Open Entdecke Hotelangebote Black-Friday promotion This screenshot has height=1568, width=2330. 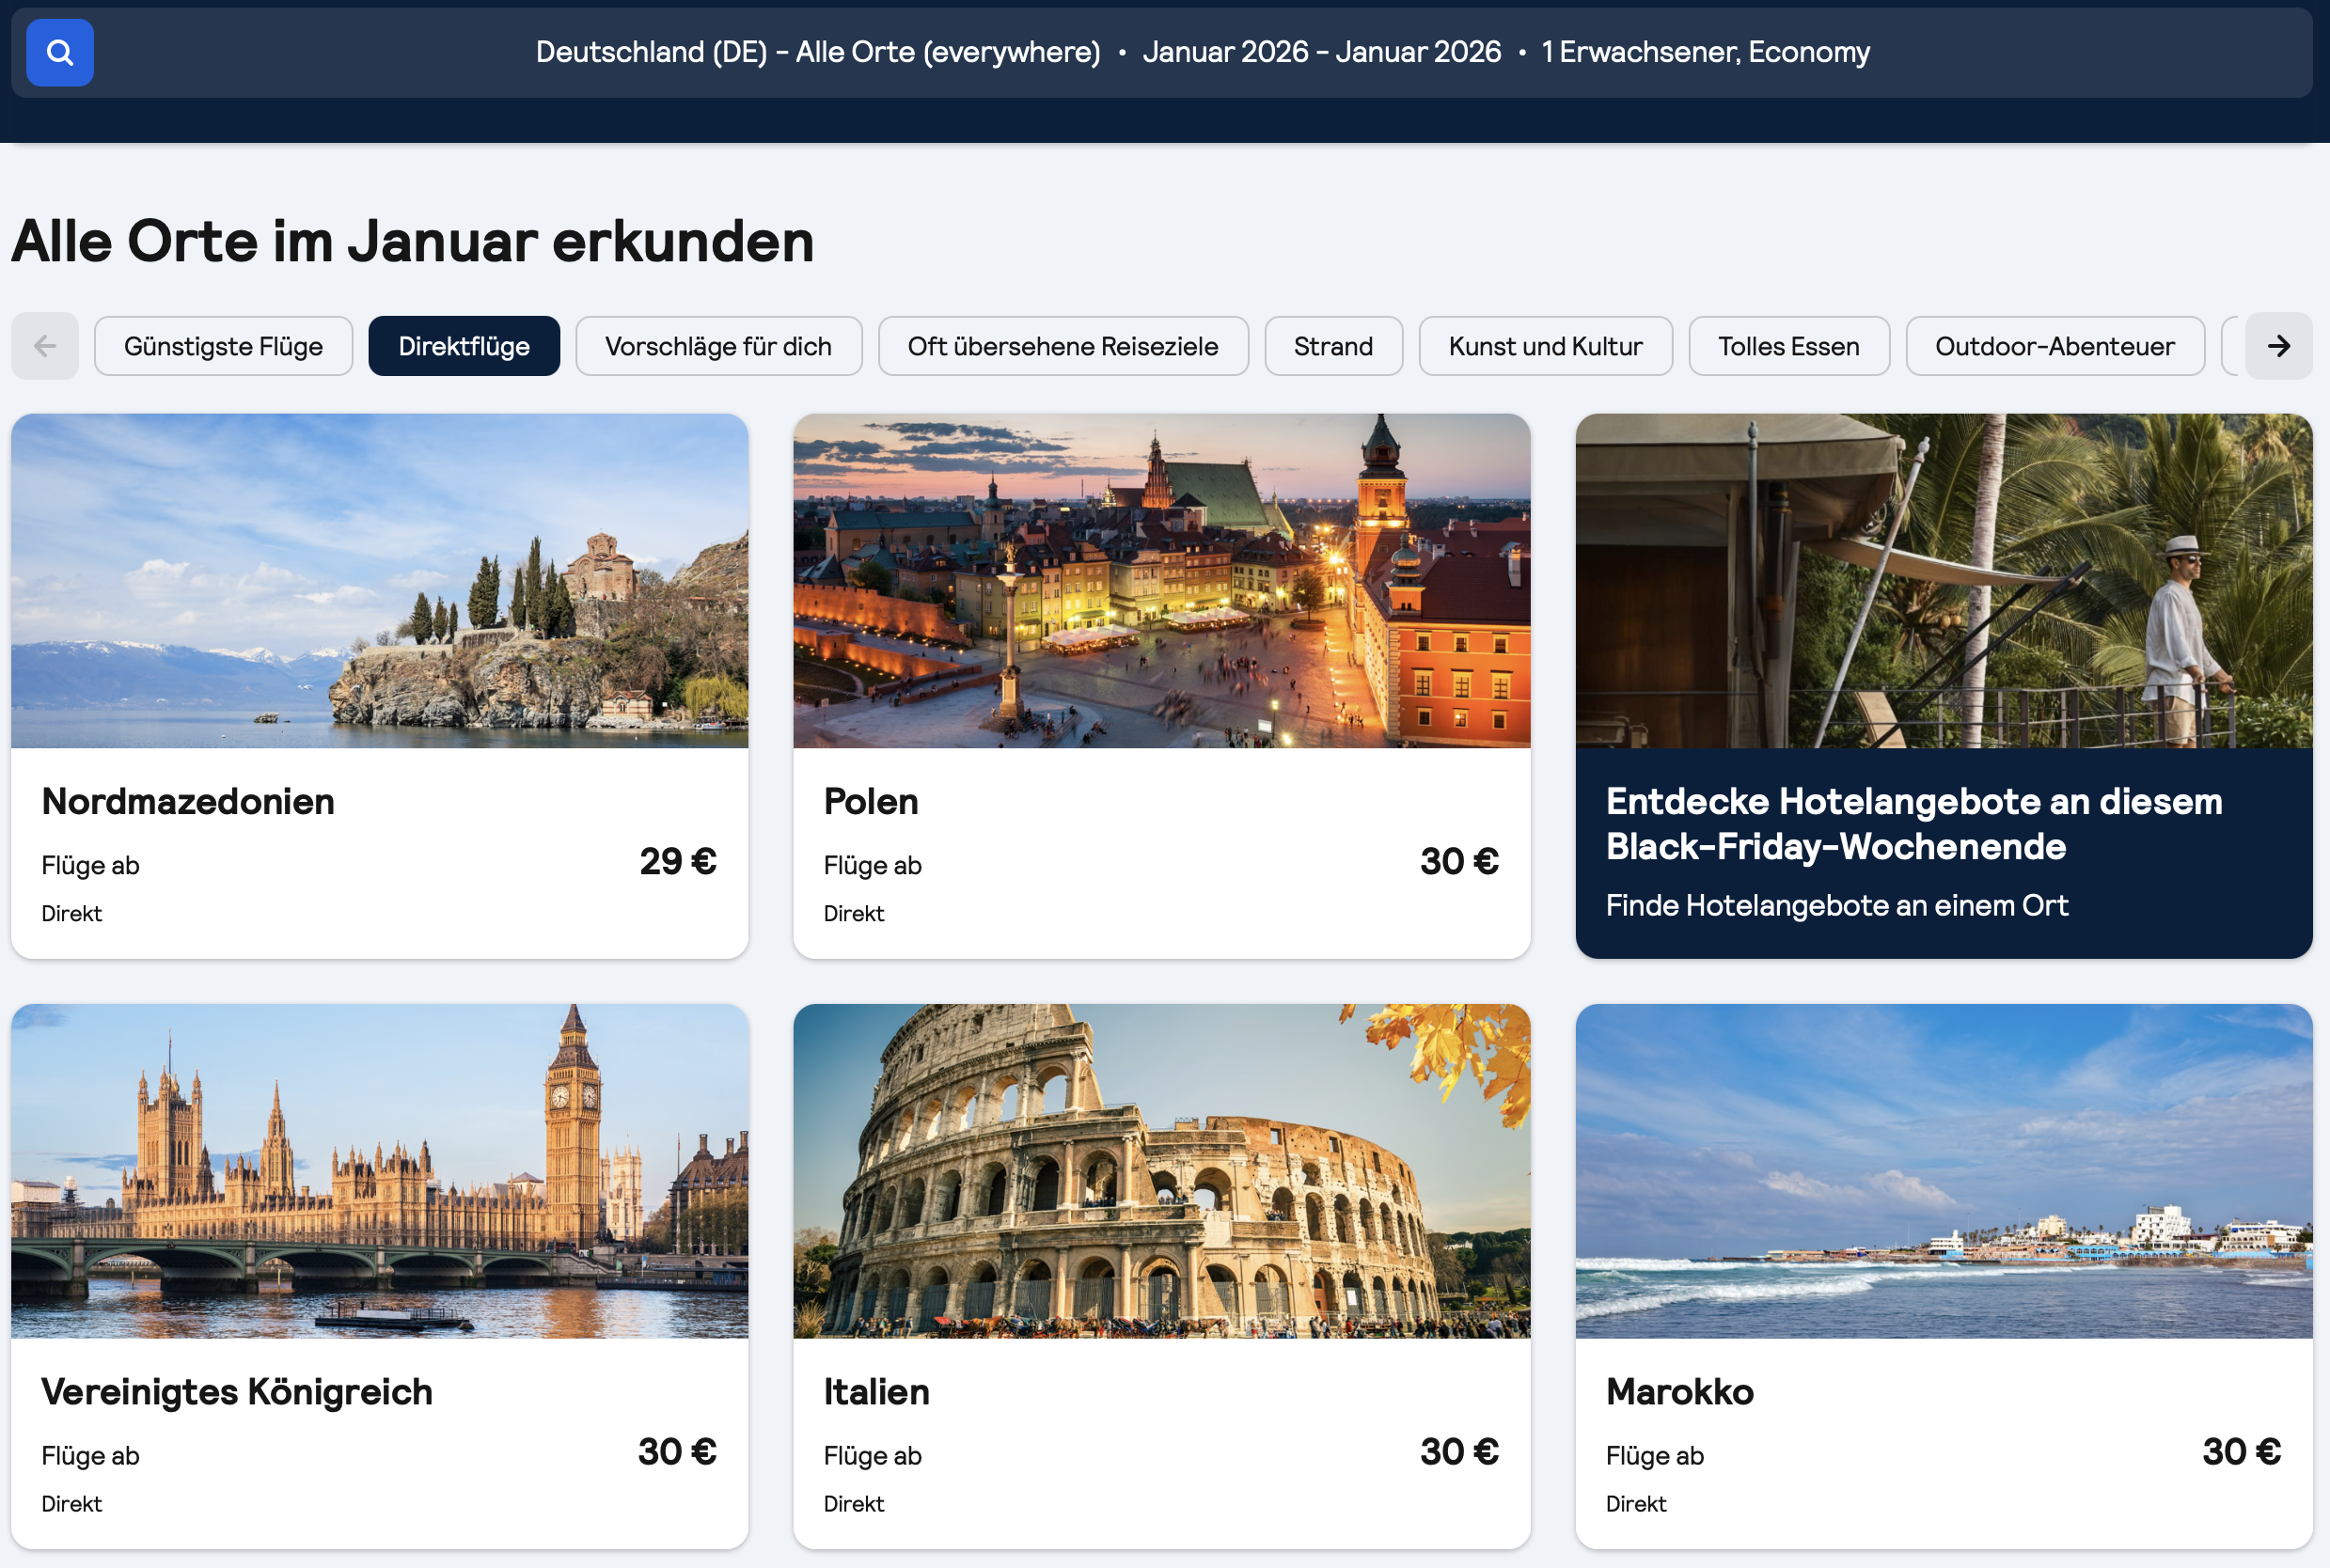[x=1913, y=823]
